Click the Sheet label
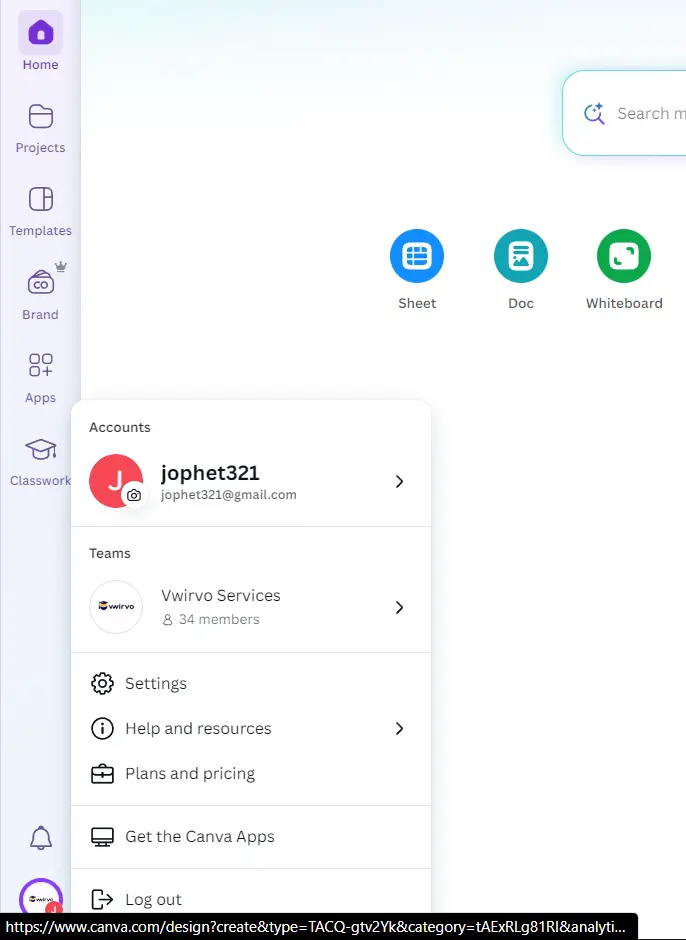686x940 pixels. tap(417, 303)
